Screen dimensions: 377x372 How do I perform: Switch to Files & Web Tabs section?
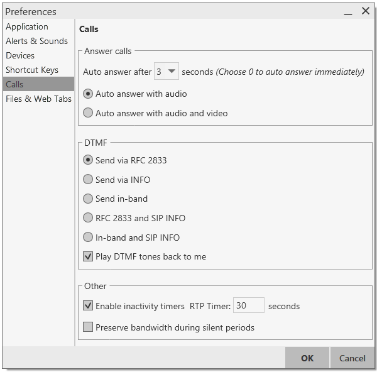click(38, 99)
